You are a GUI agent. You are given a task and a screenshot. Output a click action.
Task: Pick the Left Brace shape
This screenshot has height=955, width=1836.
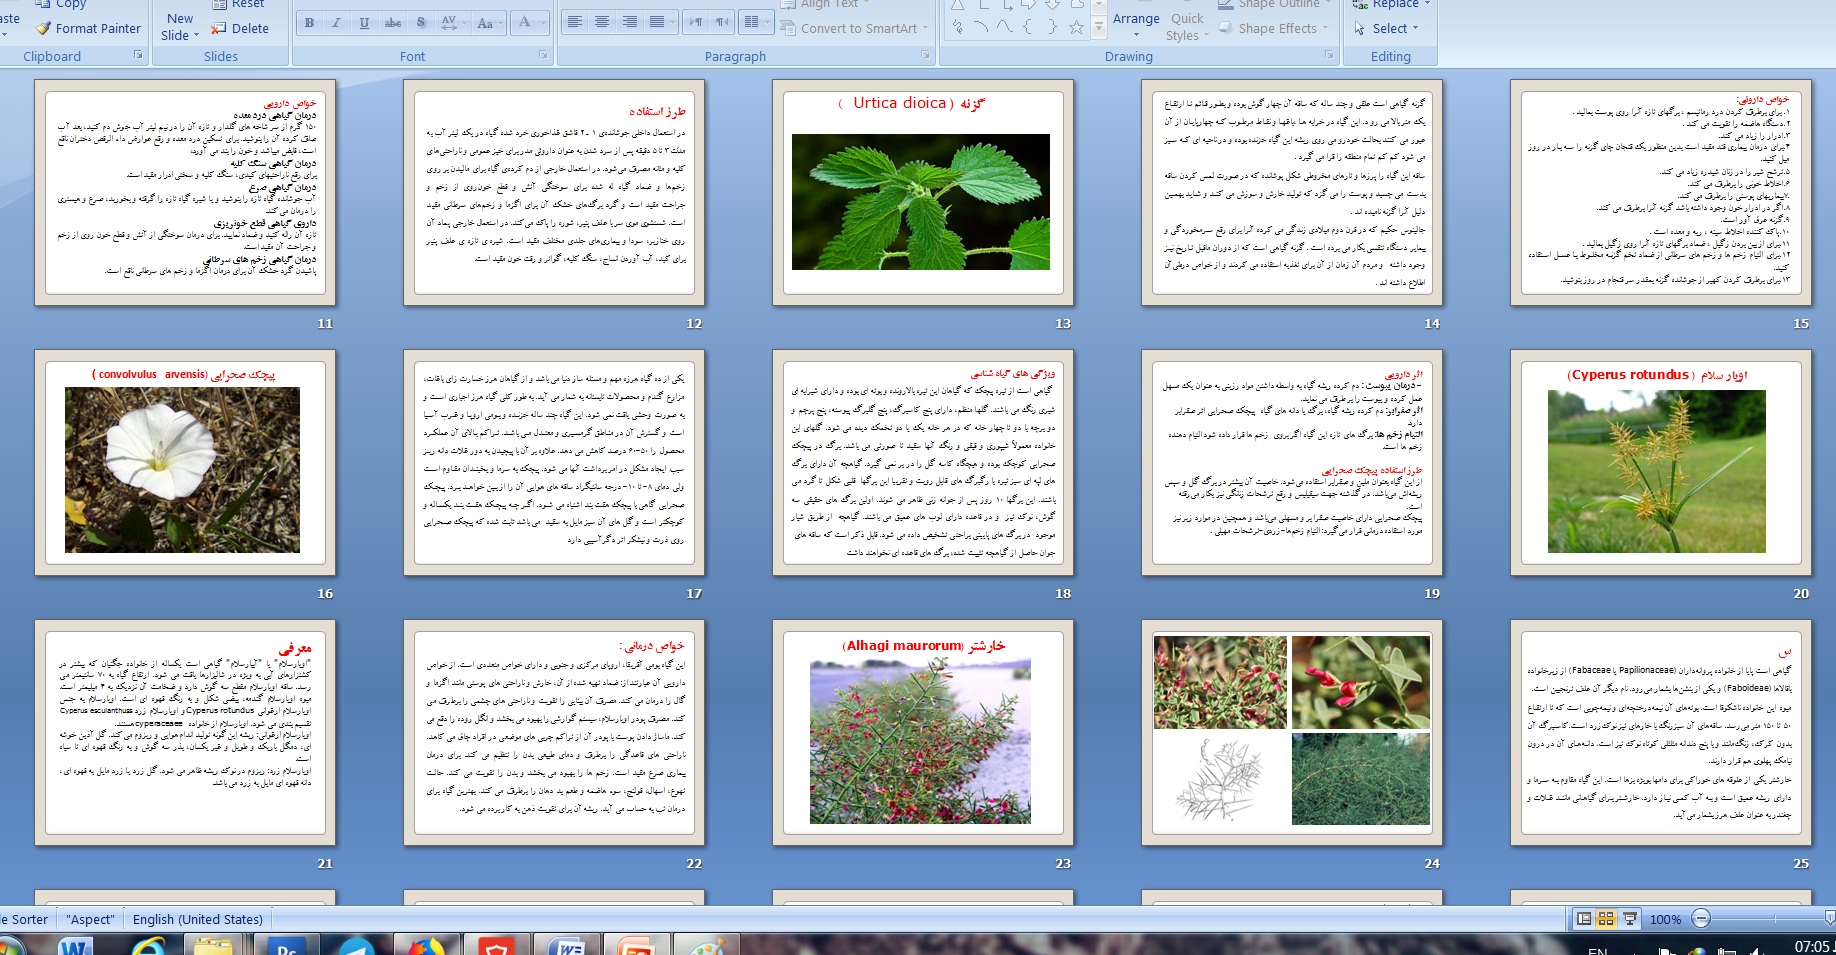pyautogui.click(x=1028, y=27)
